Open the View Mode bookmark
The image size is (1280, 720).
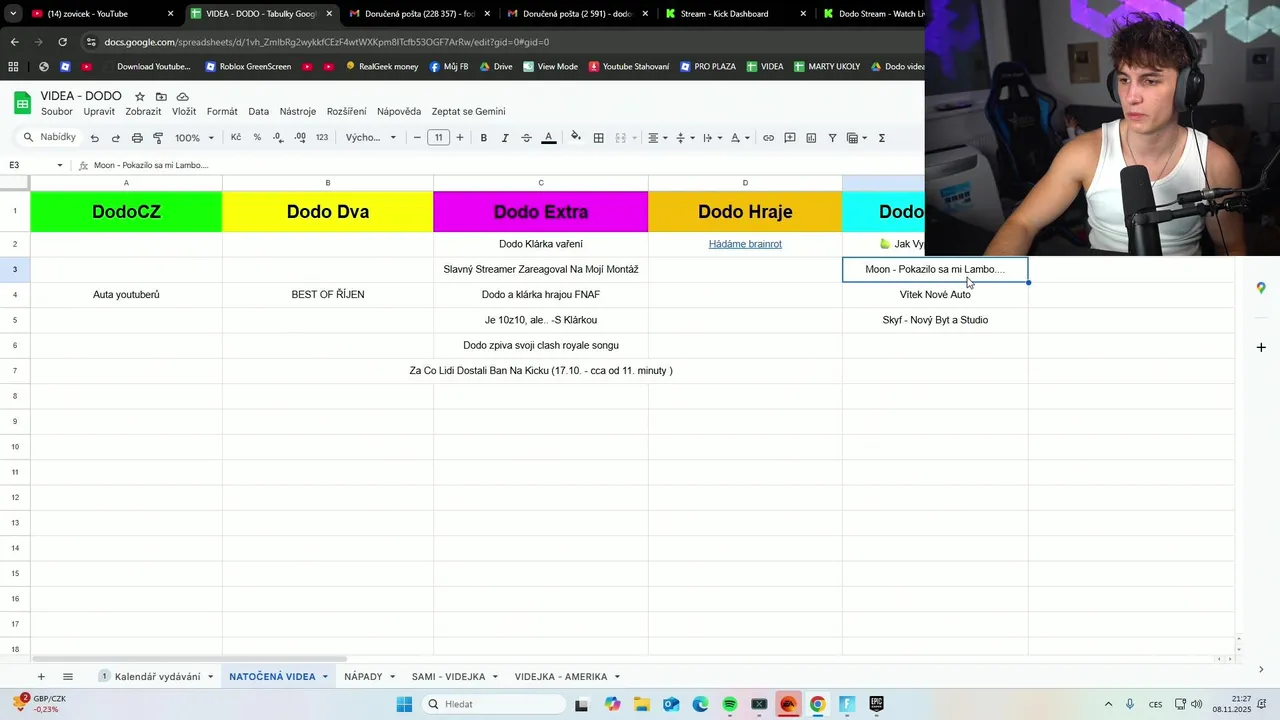(551, 67)
